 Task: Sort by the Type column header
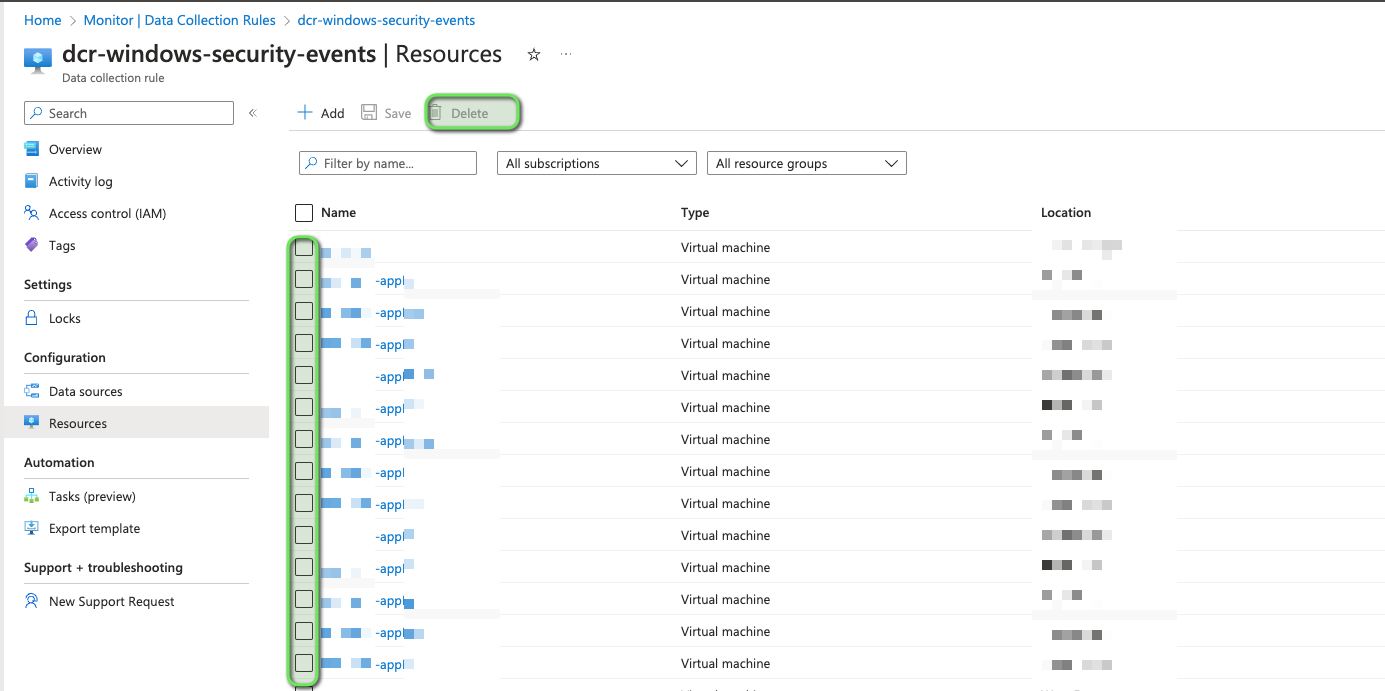[695, 213]
